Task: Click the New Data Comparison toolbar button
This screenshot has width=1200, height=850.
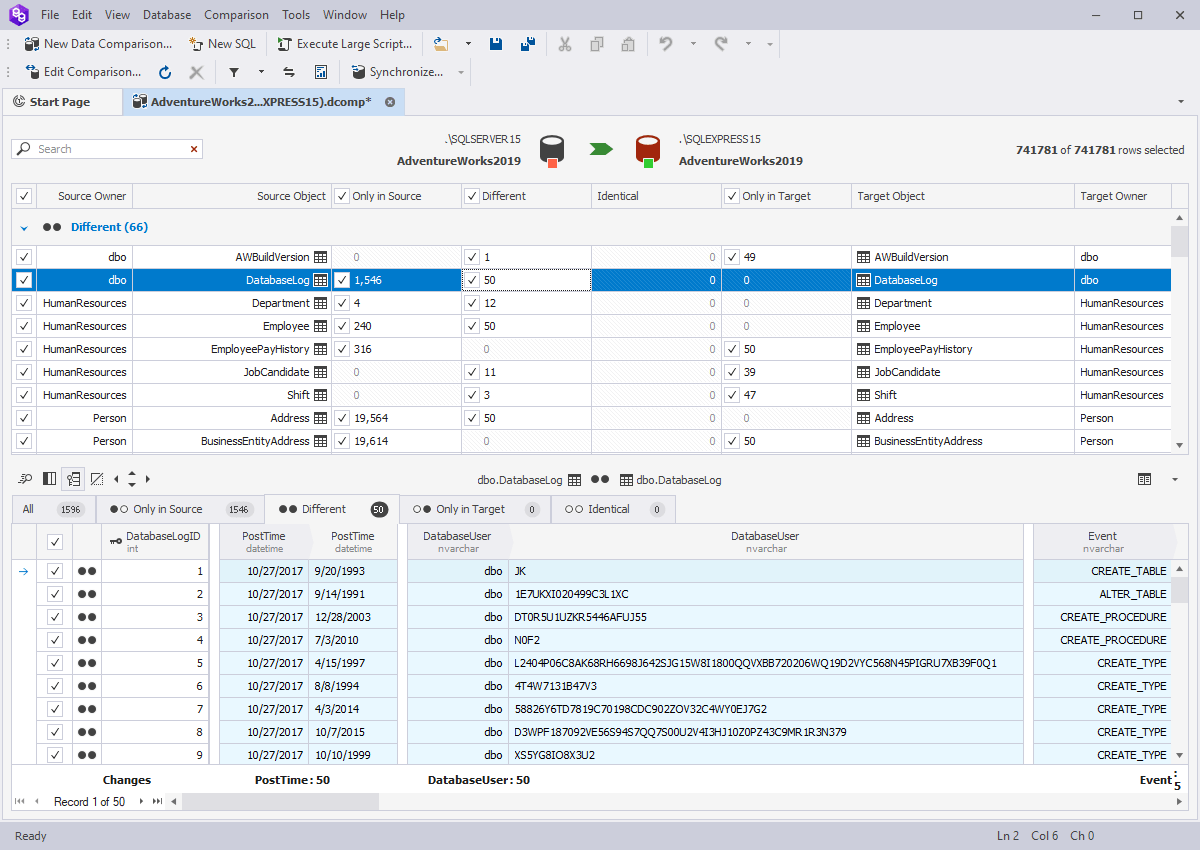Action: click(98, 44)
